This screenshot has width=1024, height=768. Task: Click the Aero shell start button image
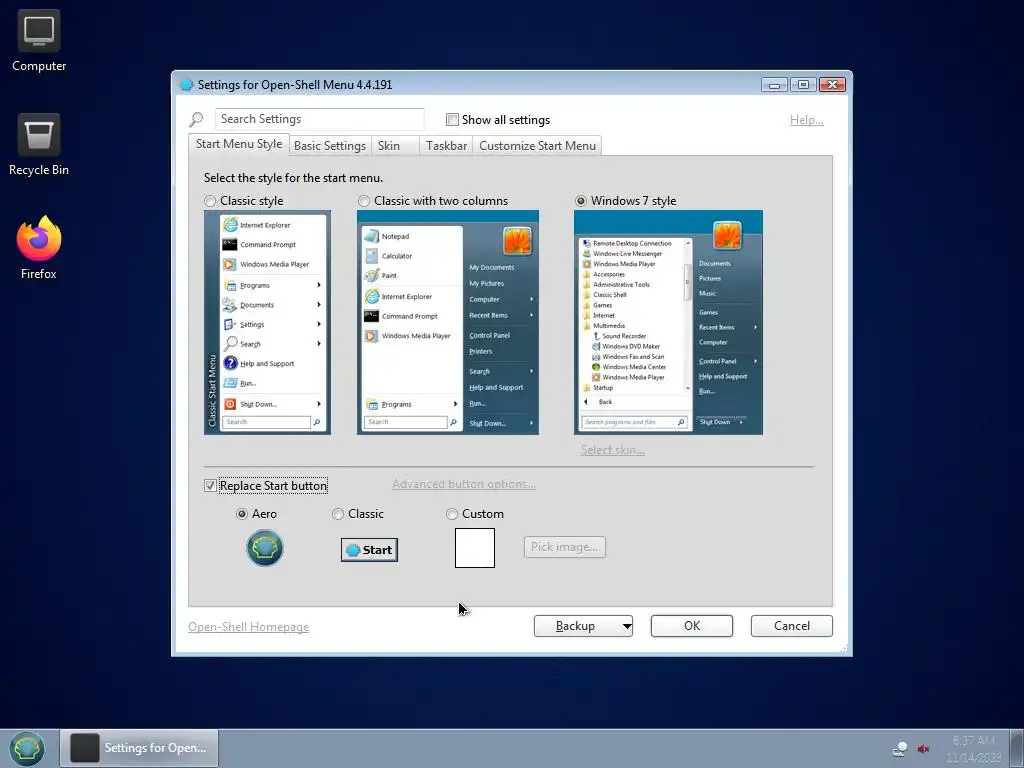tap(264, 548)
